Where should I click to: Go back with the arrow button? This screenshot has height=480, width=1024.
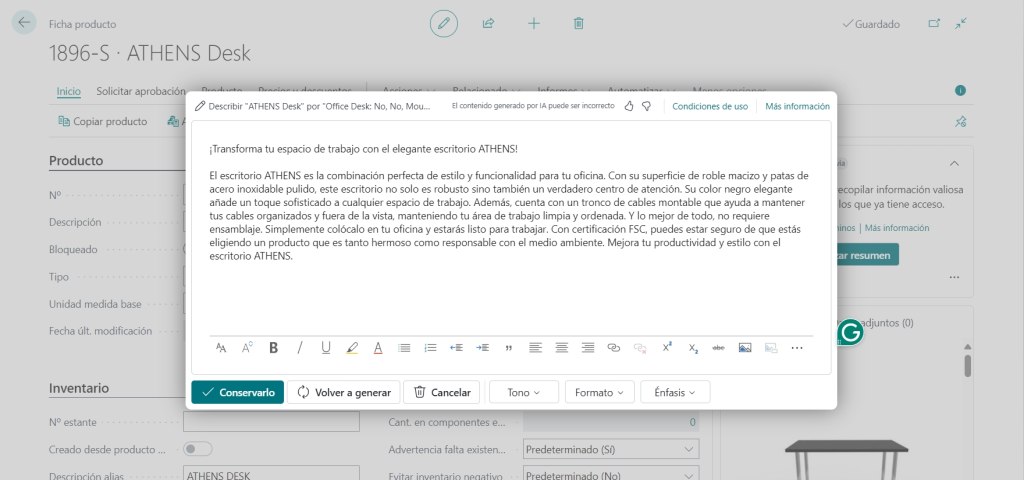pyautogui.click(x=24, y=22)
